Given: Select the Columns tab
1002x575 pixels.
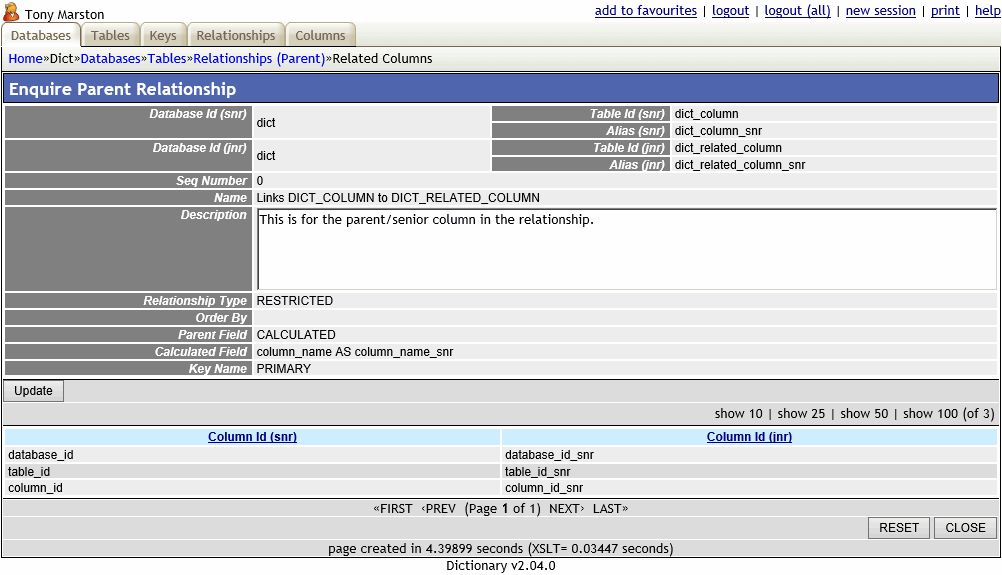Looking at the screenshot, I should (320, 36).
